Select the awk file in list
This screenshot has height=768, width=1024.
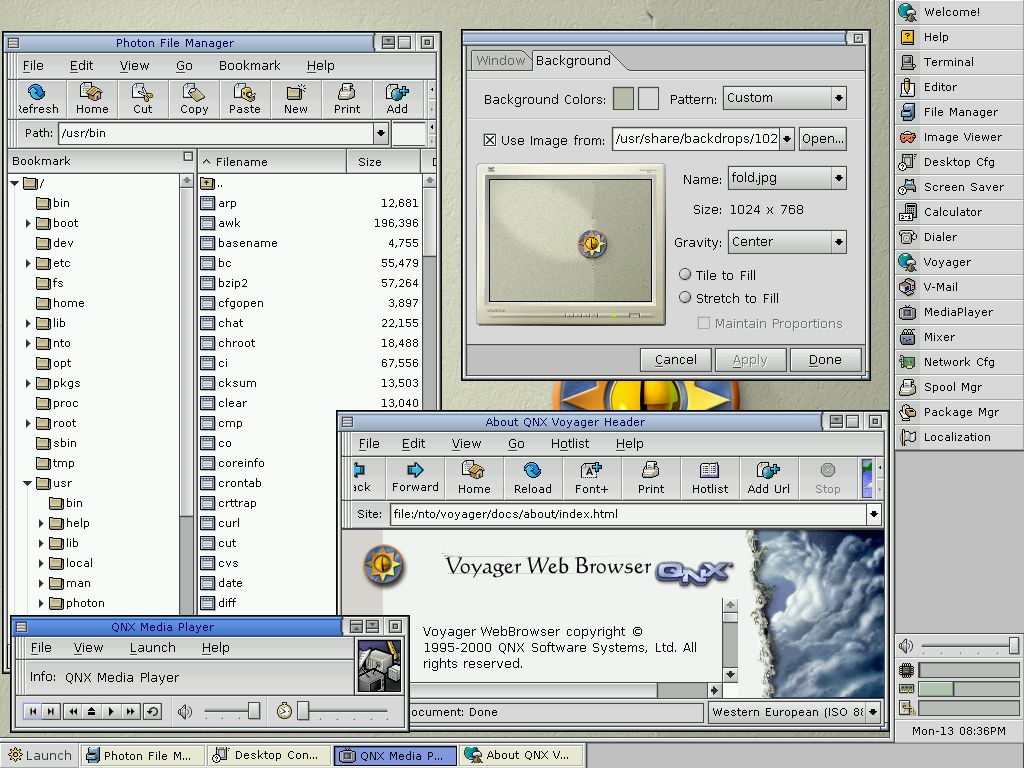tap(309, 223)
